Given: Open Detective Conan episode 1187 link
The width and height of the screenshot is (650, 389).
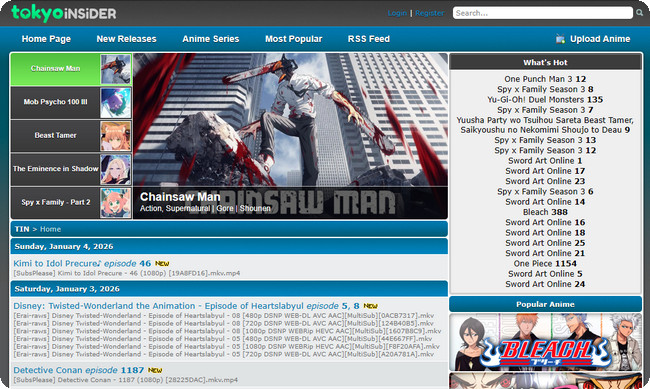Looking at the screenshot, I should point(79,370).
